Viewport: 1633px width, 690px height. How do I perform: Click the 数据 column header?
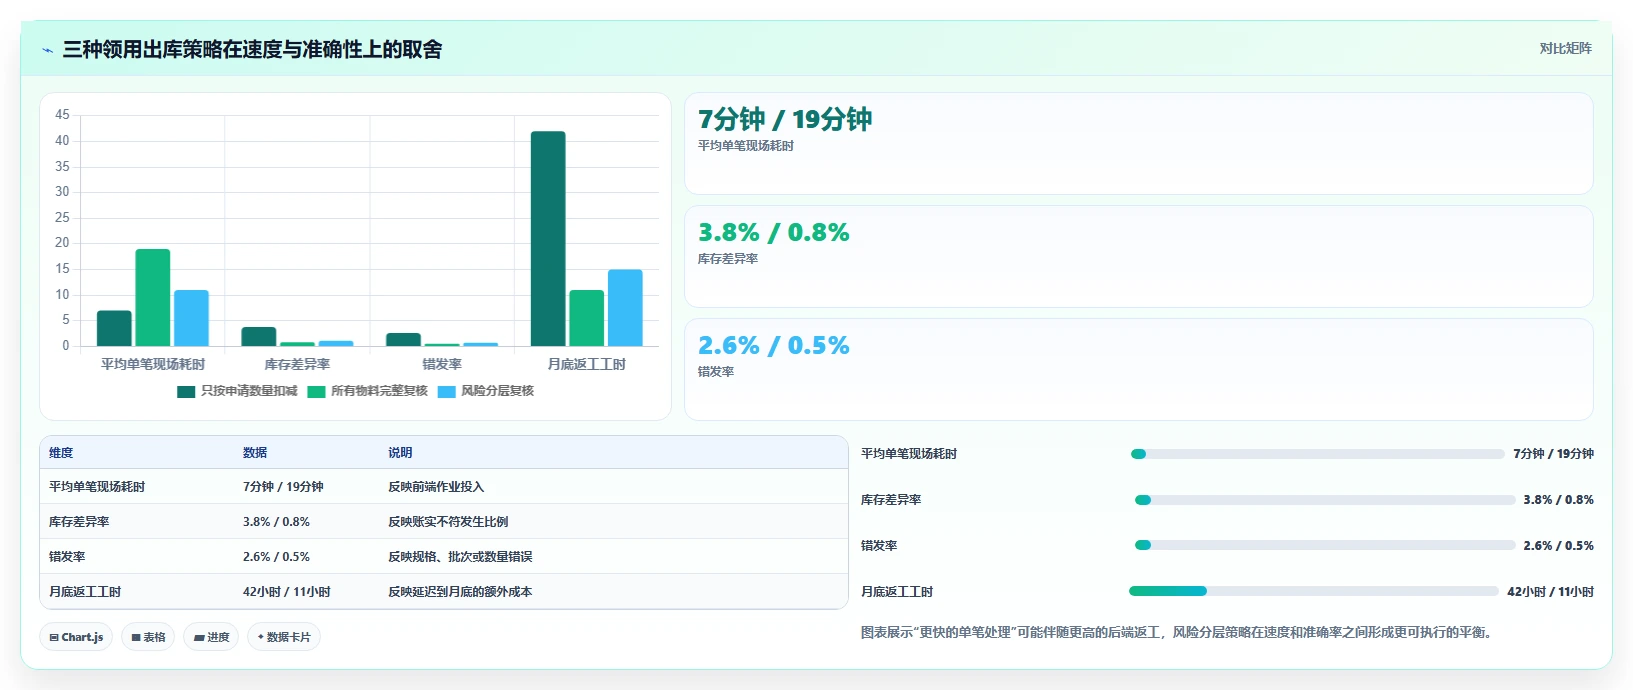(x=255, y=453)
